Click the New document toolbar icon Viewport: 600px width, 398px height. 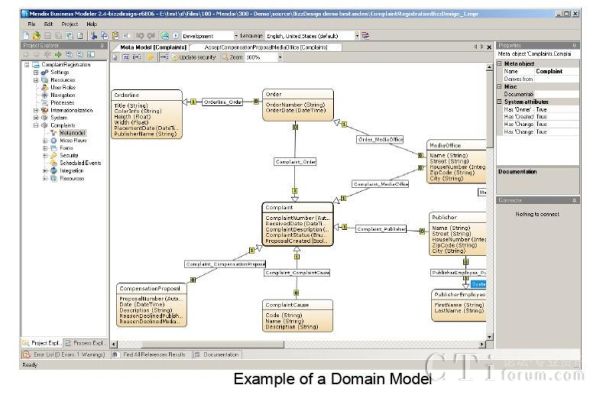(26, 36)
